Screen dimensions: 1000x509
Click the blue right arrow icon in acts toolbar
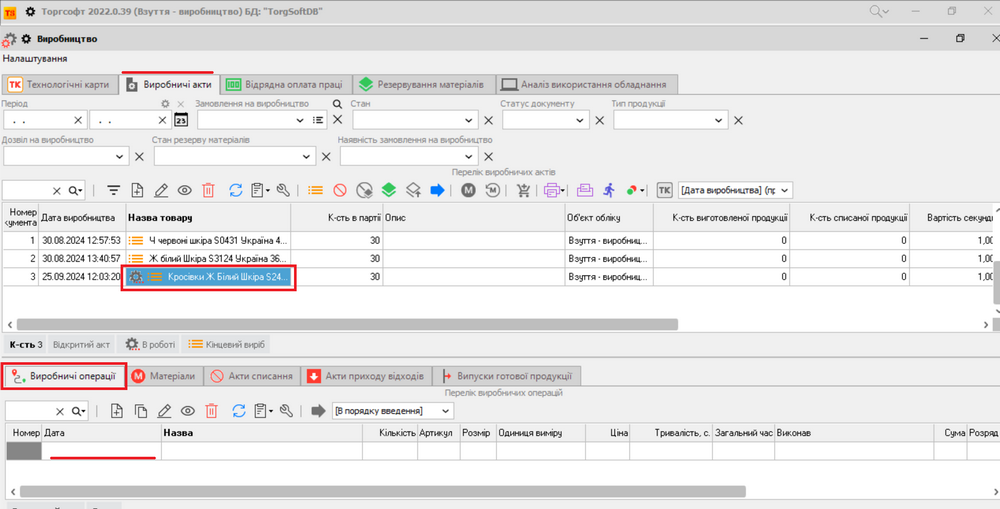[x=437, y=190]
